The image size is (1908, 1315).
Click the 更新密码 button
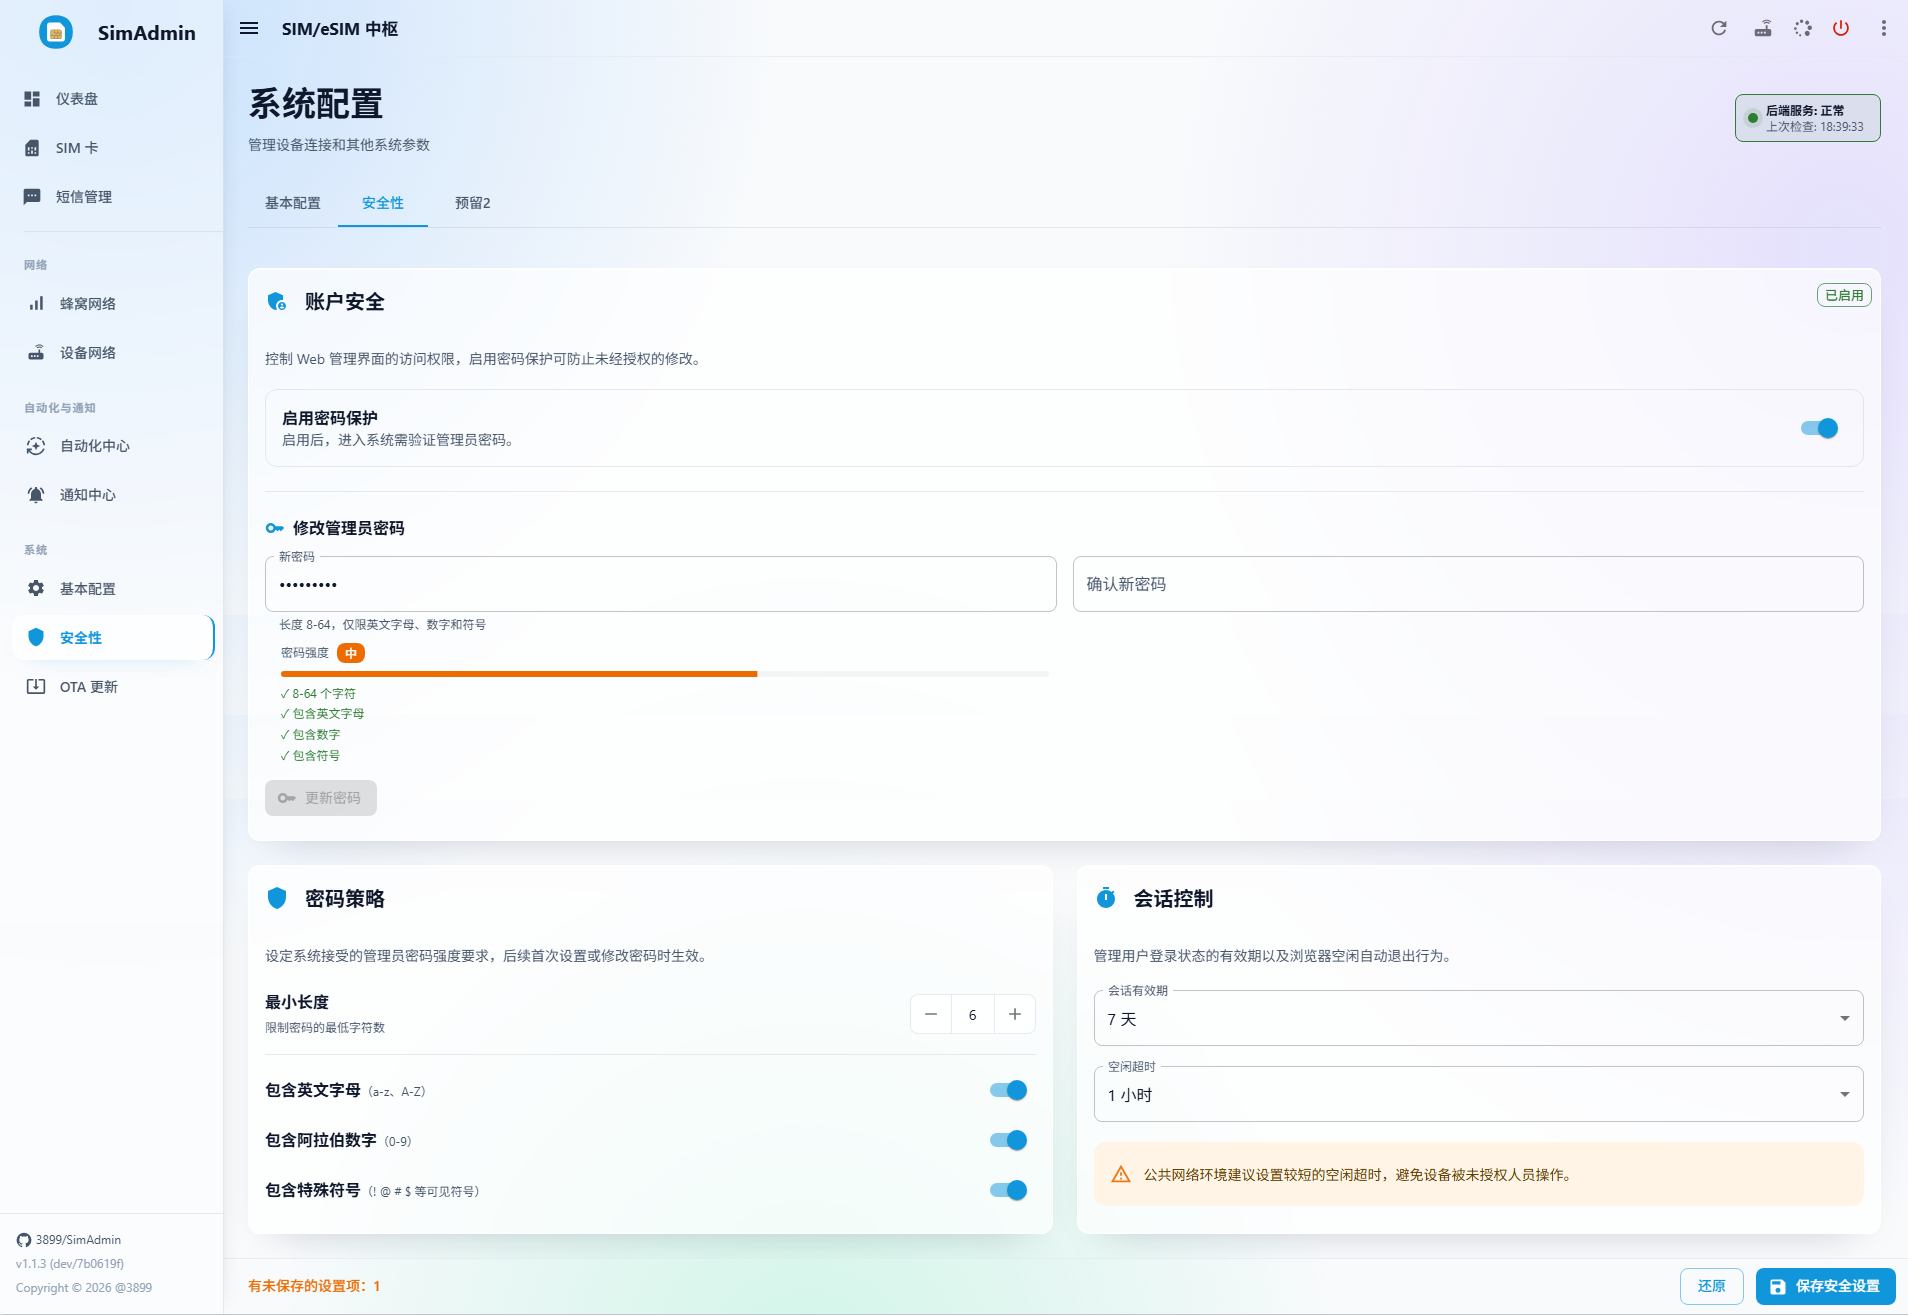point(321,798)
